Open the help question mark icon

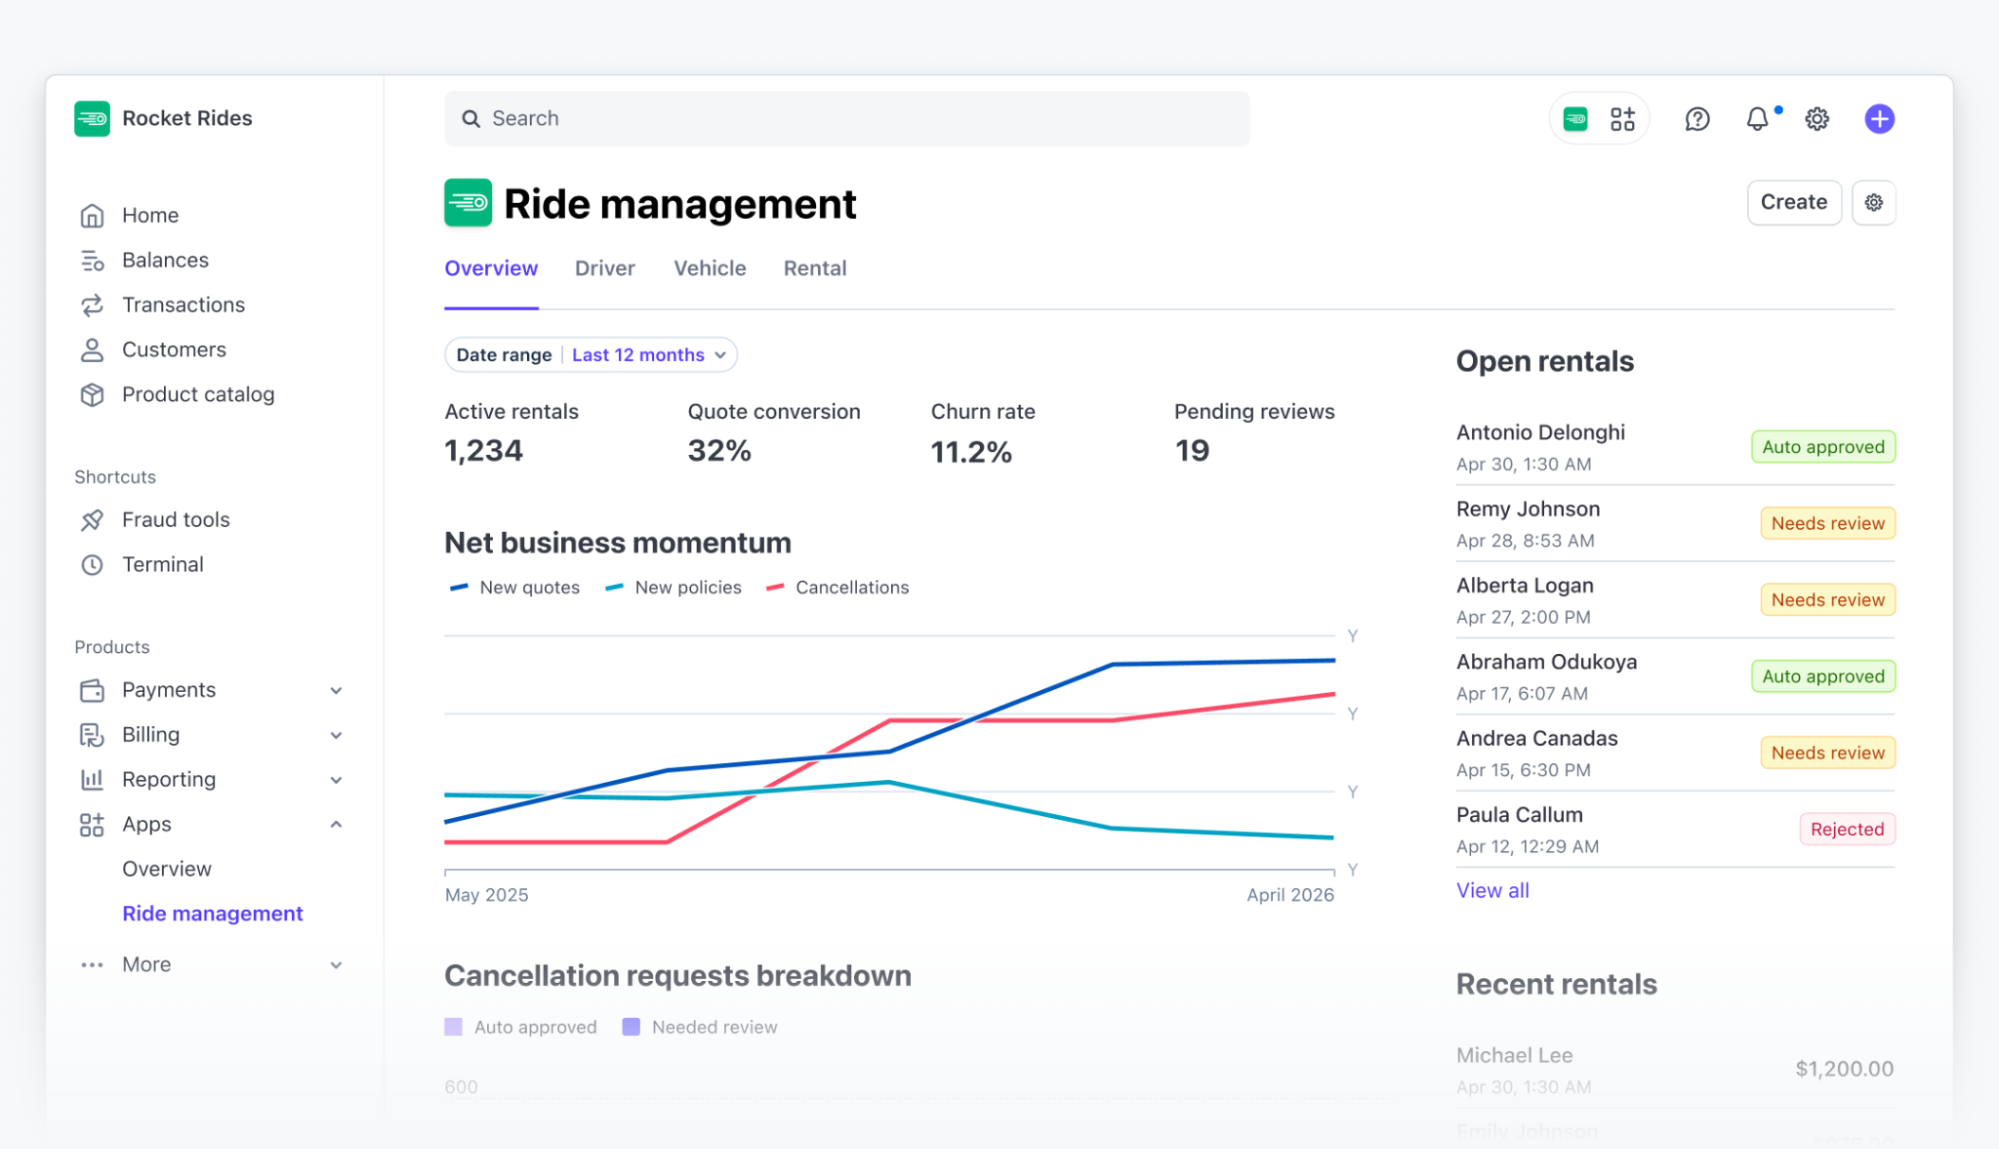click(1697, 119)
